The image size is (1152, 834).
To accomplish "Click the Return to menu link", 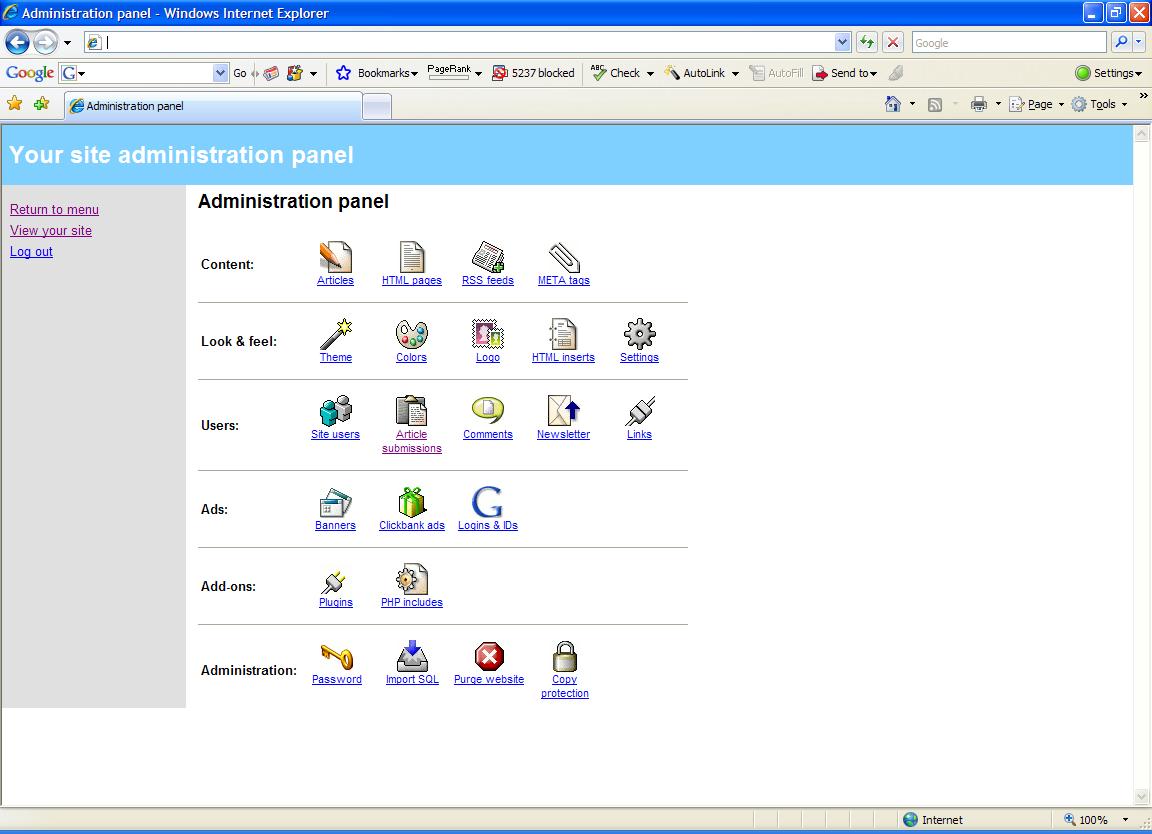I will [54, 209].
